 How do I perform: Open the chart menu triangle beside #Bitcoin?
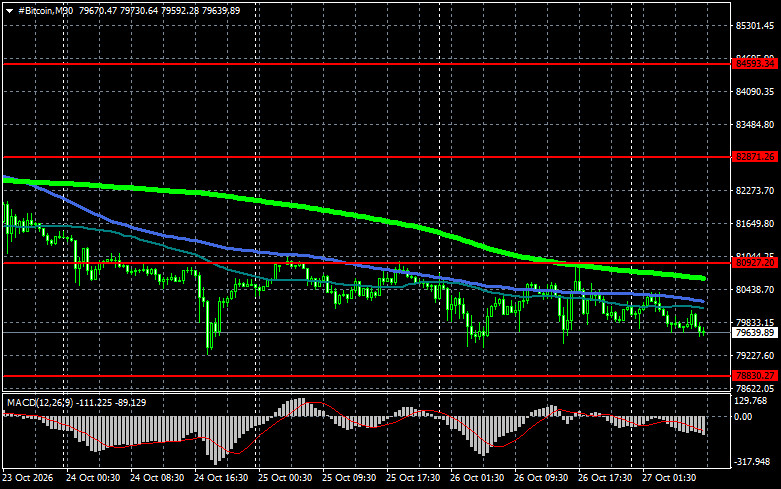(x=9, y=10)
